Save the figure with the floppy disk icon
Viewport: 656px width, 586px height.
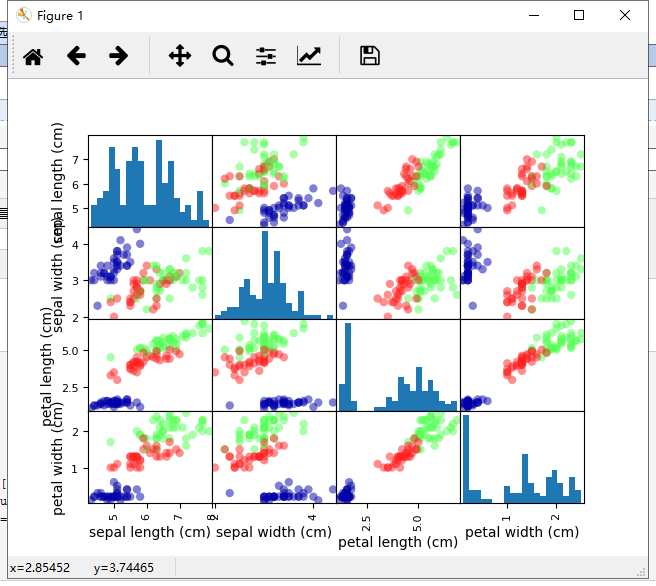click(370, 56)
